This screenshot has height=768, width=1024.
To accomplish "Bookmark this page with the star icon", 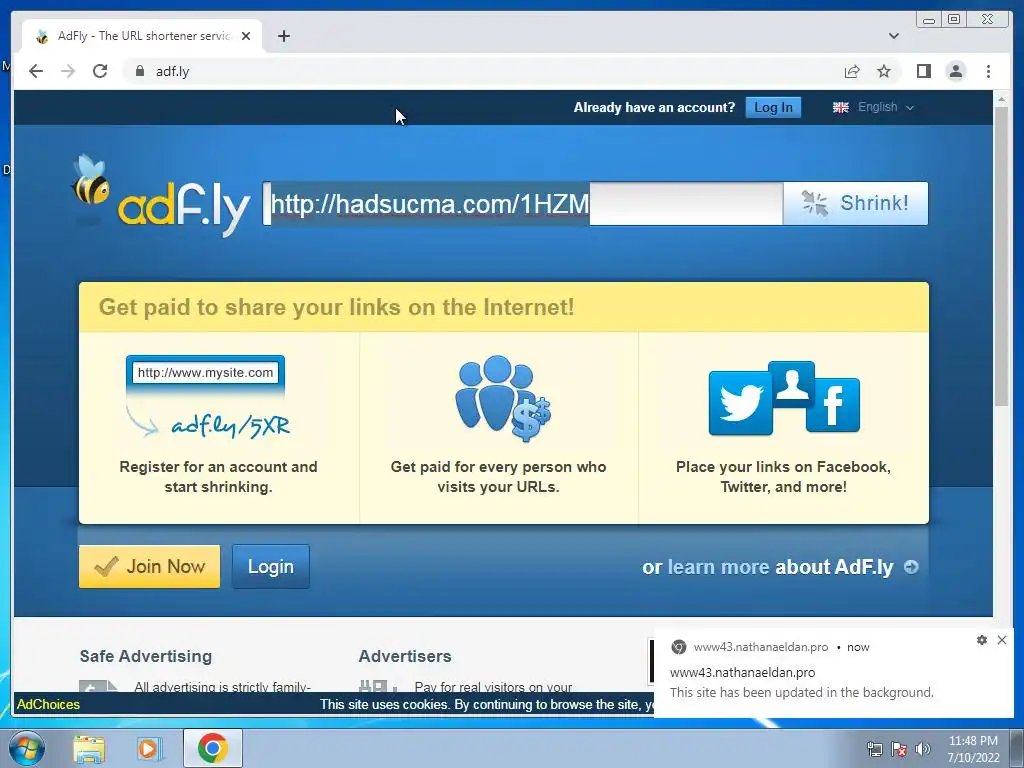I will coord(884,71).
